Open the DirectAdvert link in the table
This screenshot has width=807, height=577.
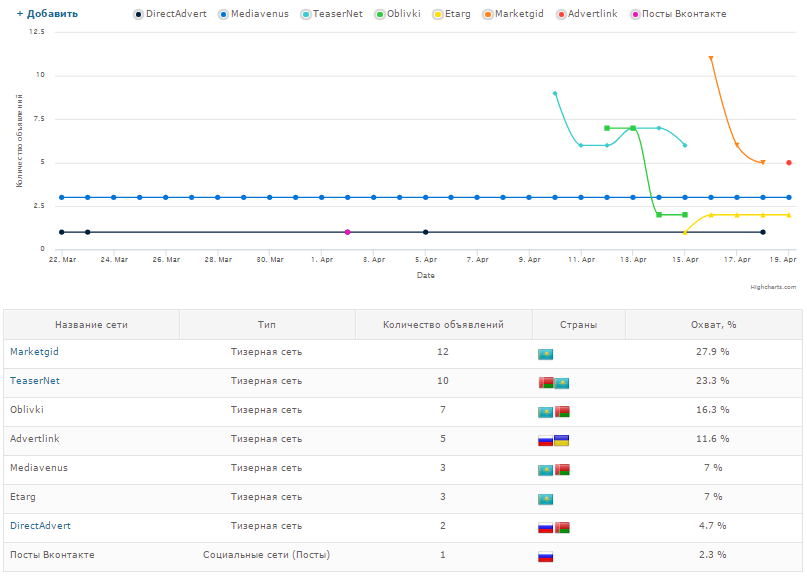click(x=41, y=526)
